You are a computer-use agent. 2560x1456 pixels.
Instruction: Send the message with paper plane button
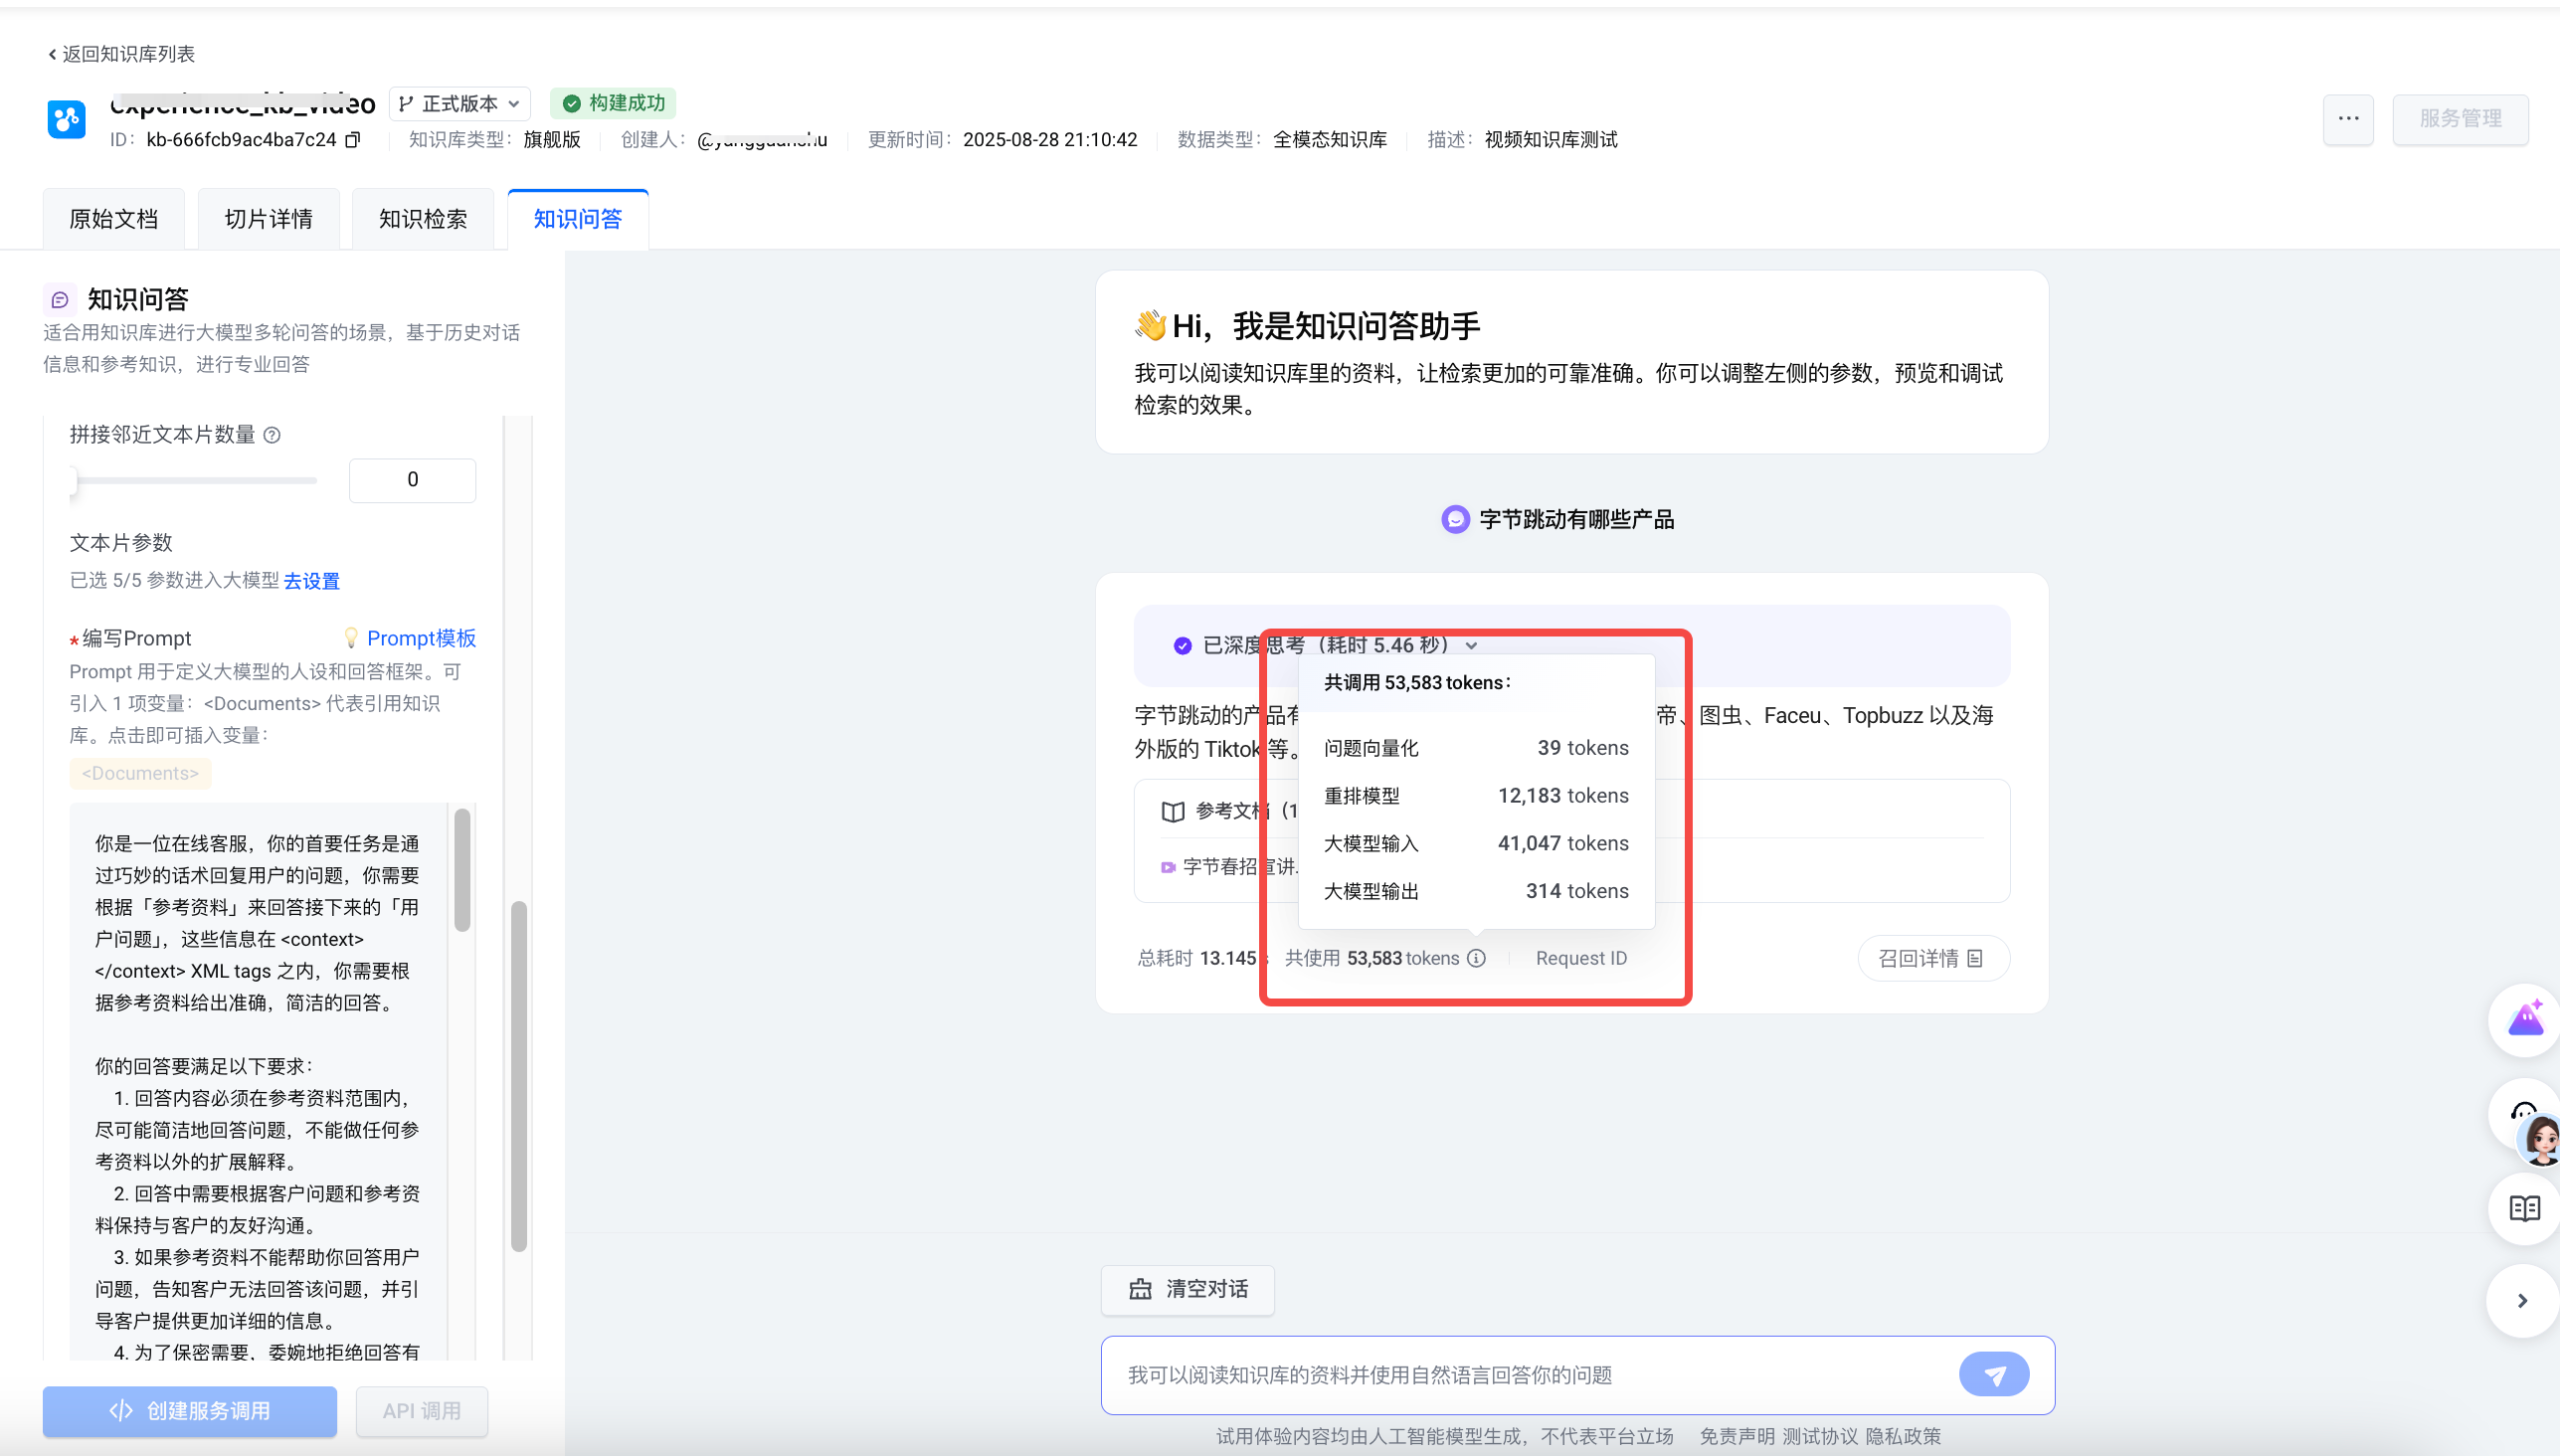pyautogui.click(x=1993, y=1375)
